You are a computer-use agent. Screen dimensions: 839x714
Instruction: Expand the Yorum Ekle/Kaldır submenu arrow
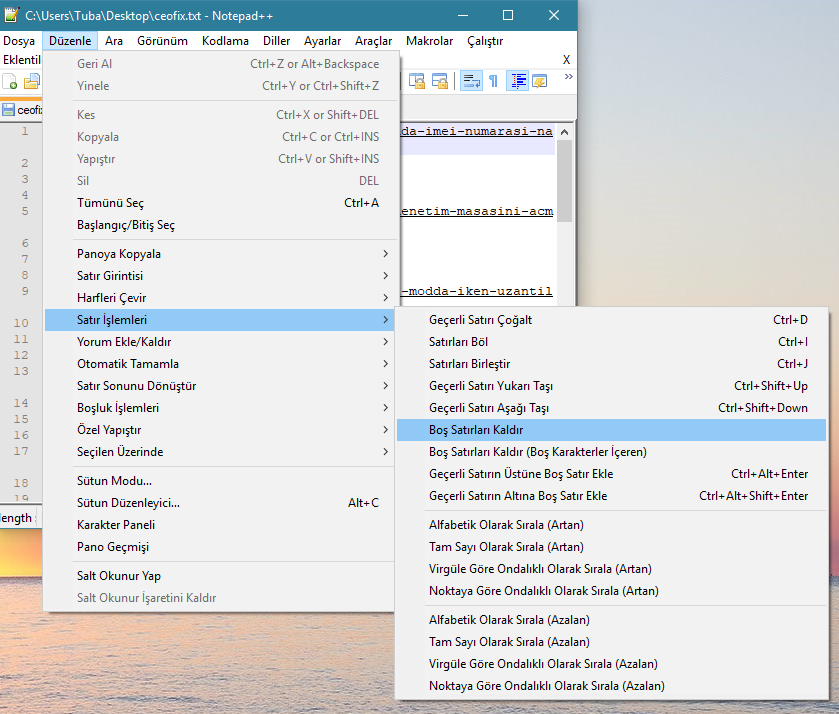point(385,341)
